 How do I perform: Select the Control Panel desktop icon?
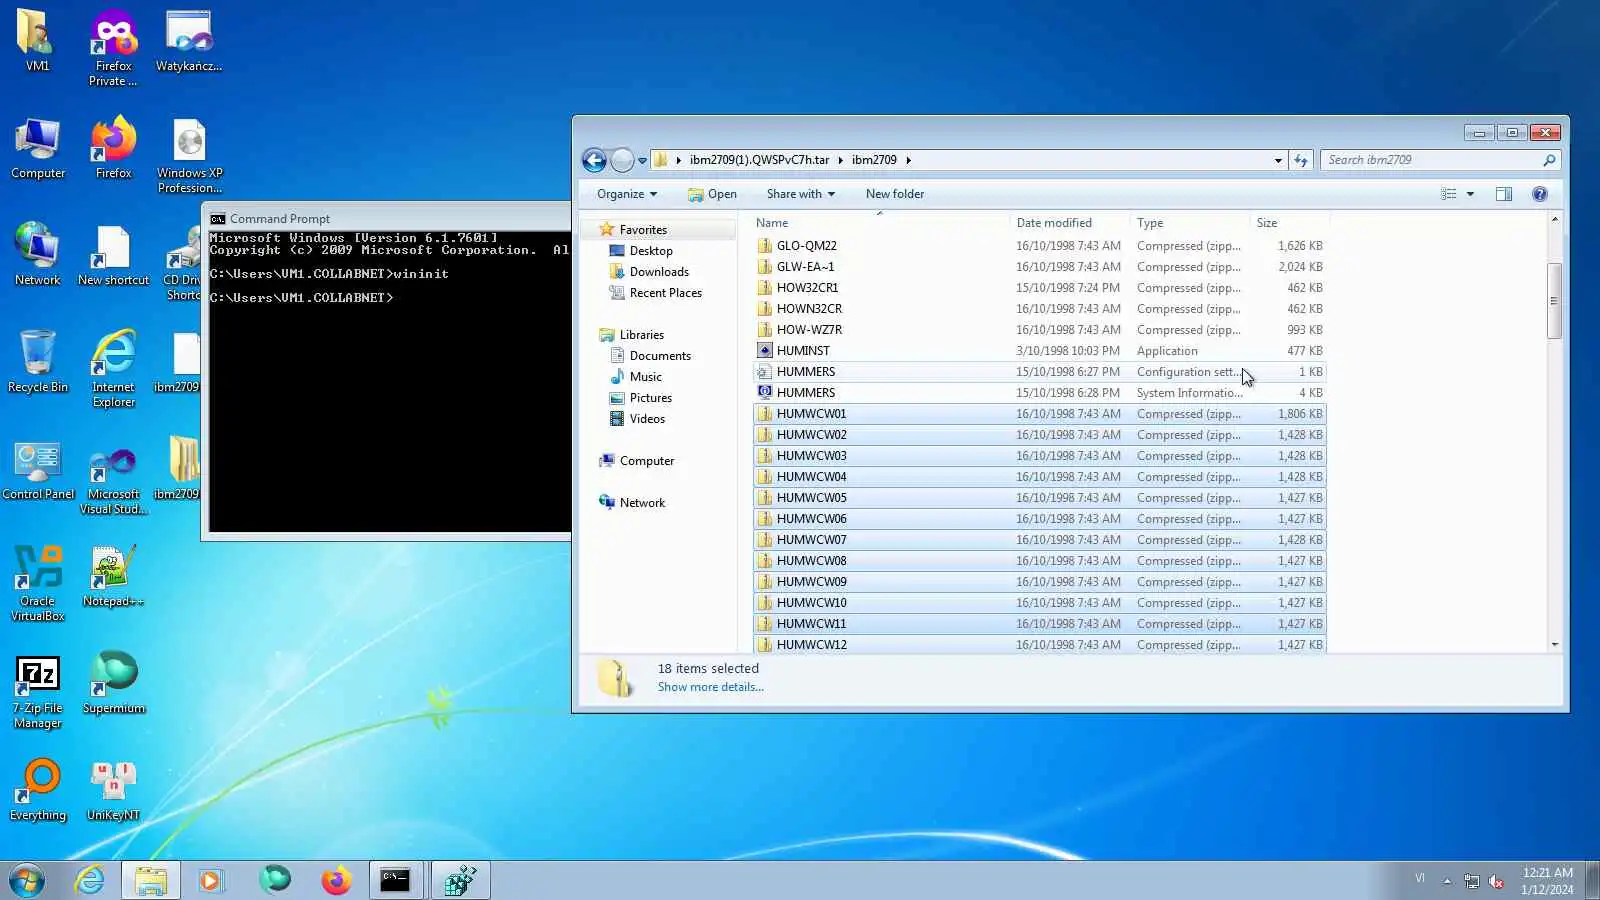(38, 470)
